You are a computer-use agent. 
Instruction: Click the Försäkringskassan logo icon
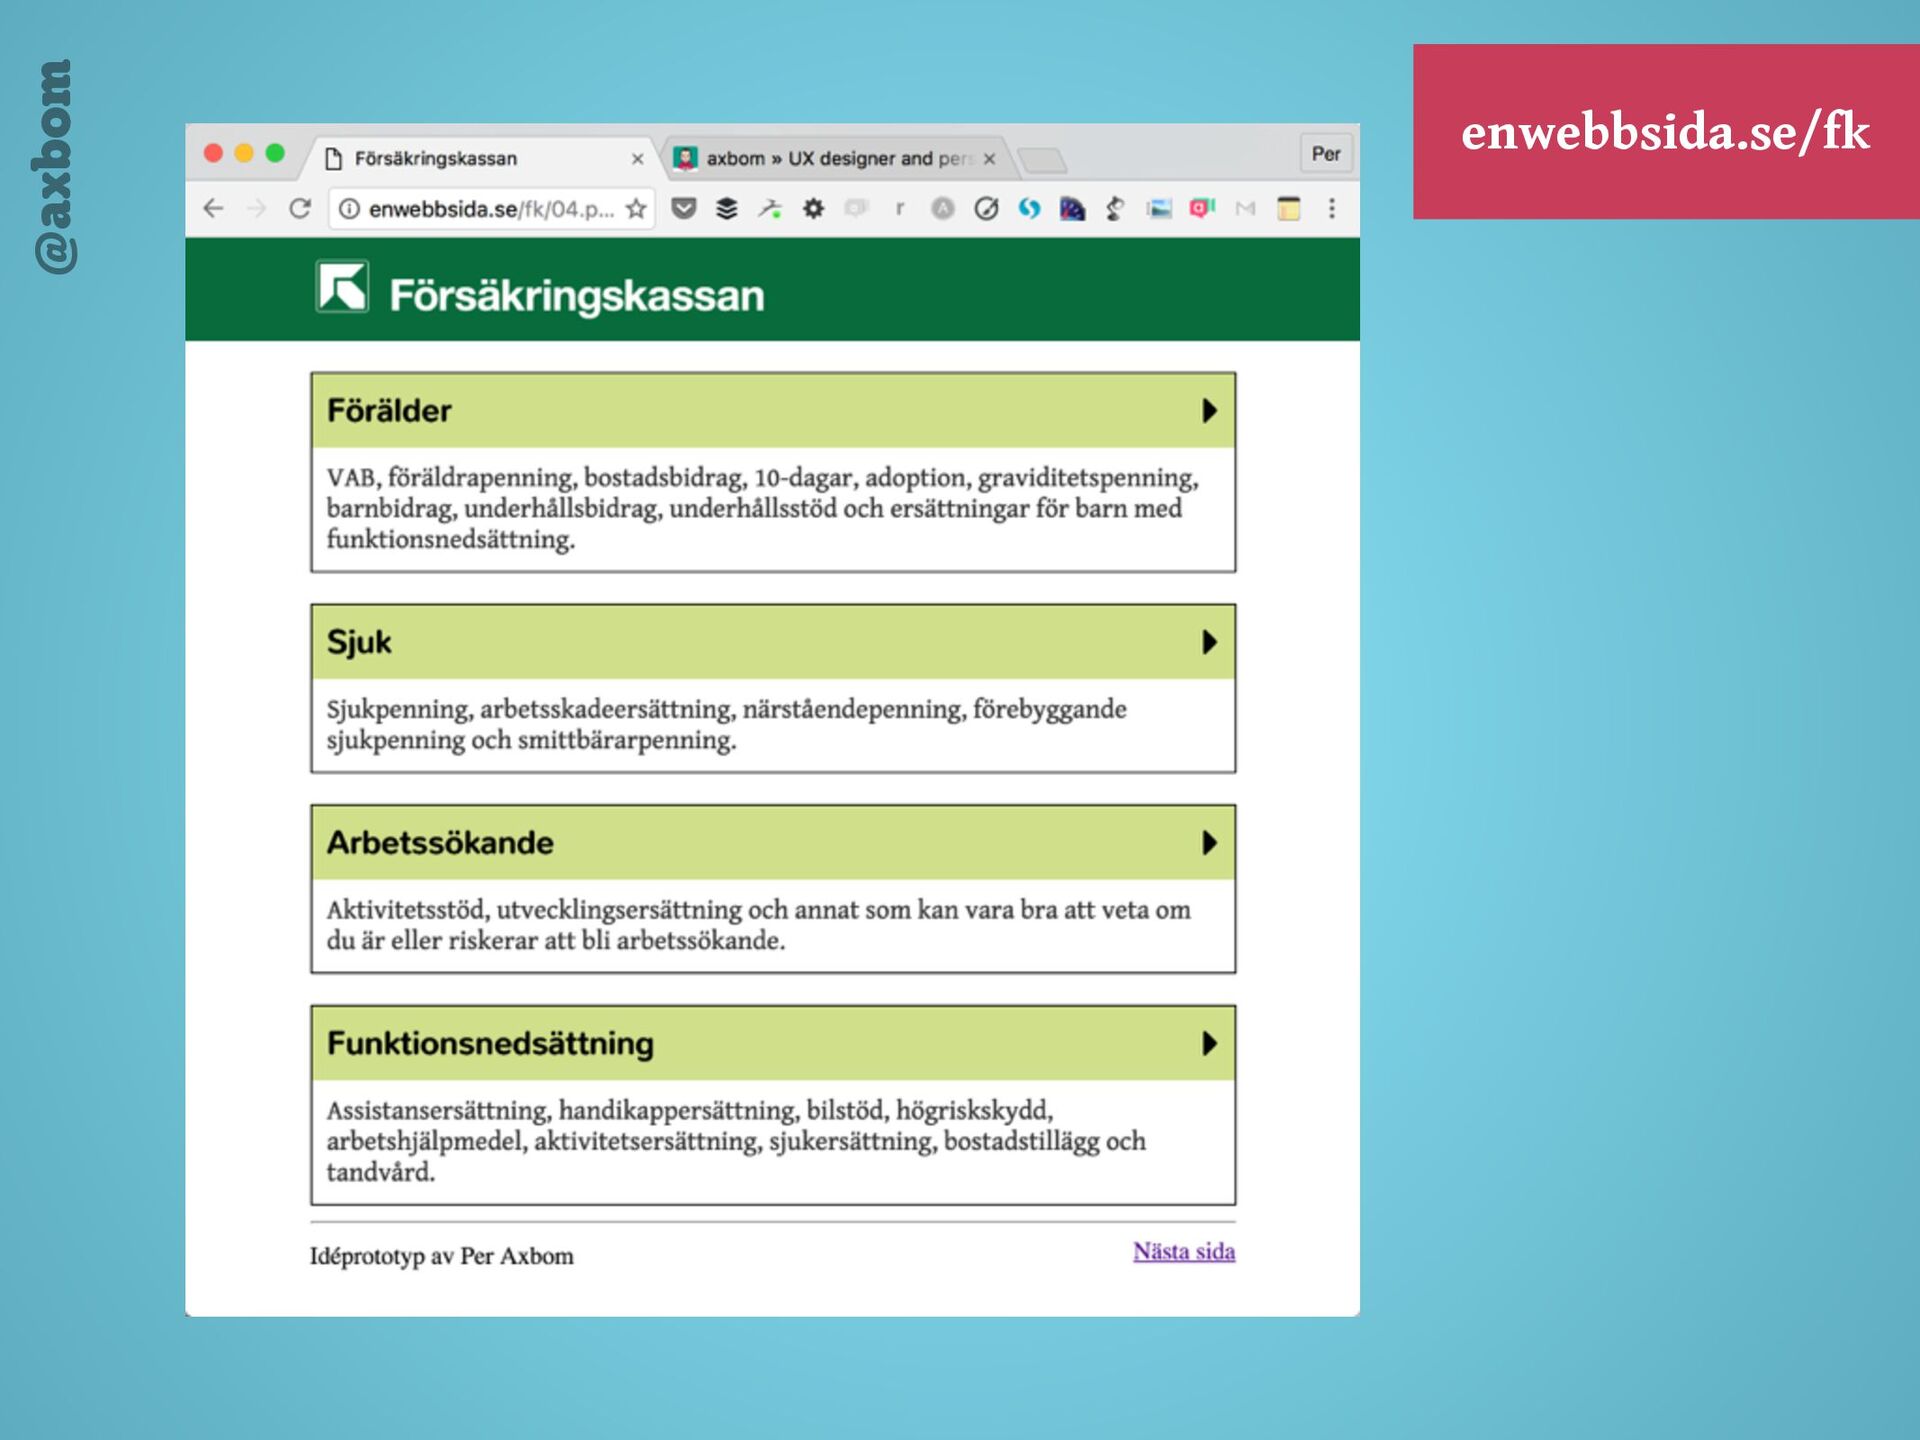[x=342, y=287]
